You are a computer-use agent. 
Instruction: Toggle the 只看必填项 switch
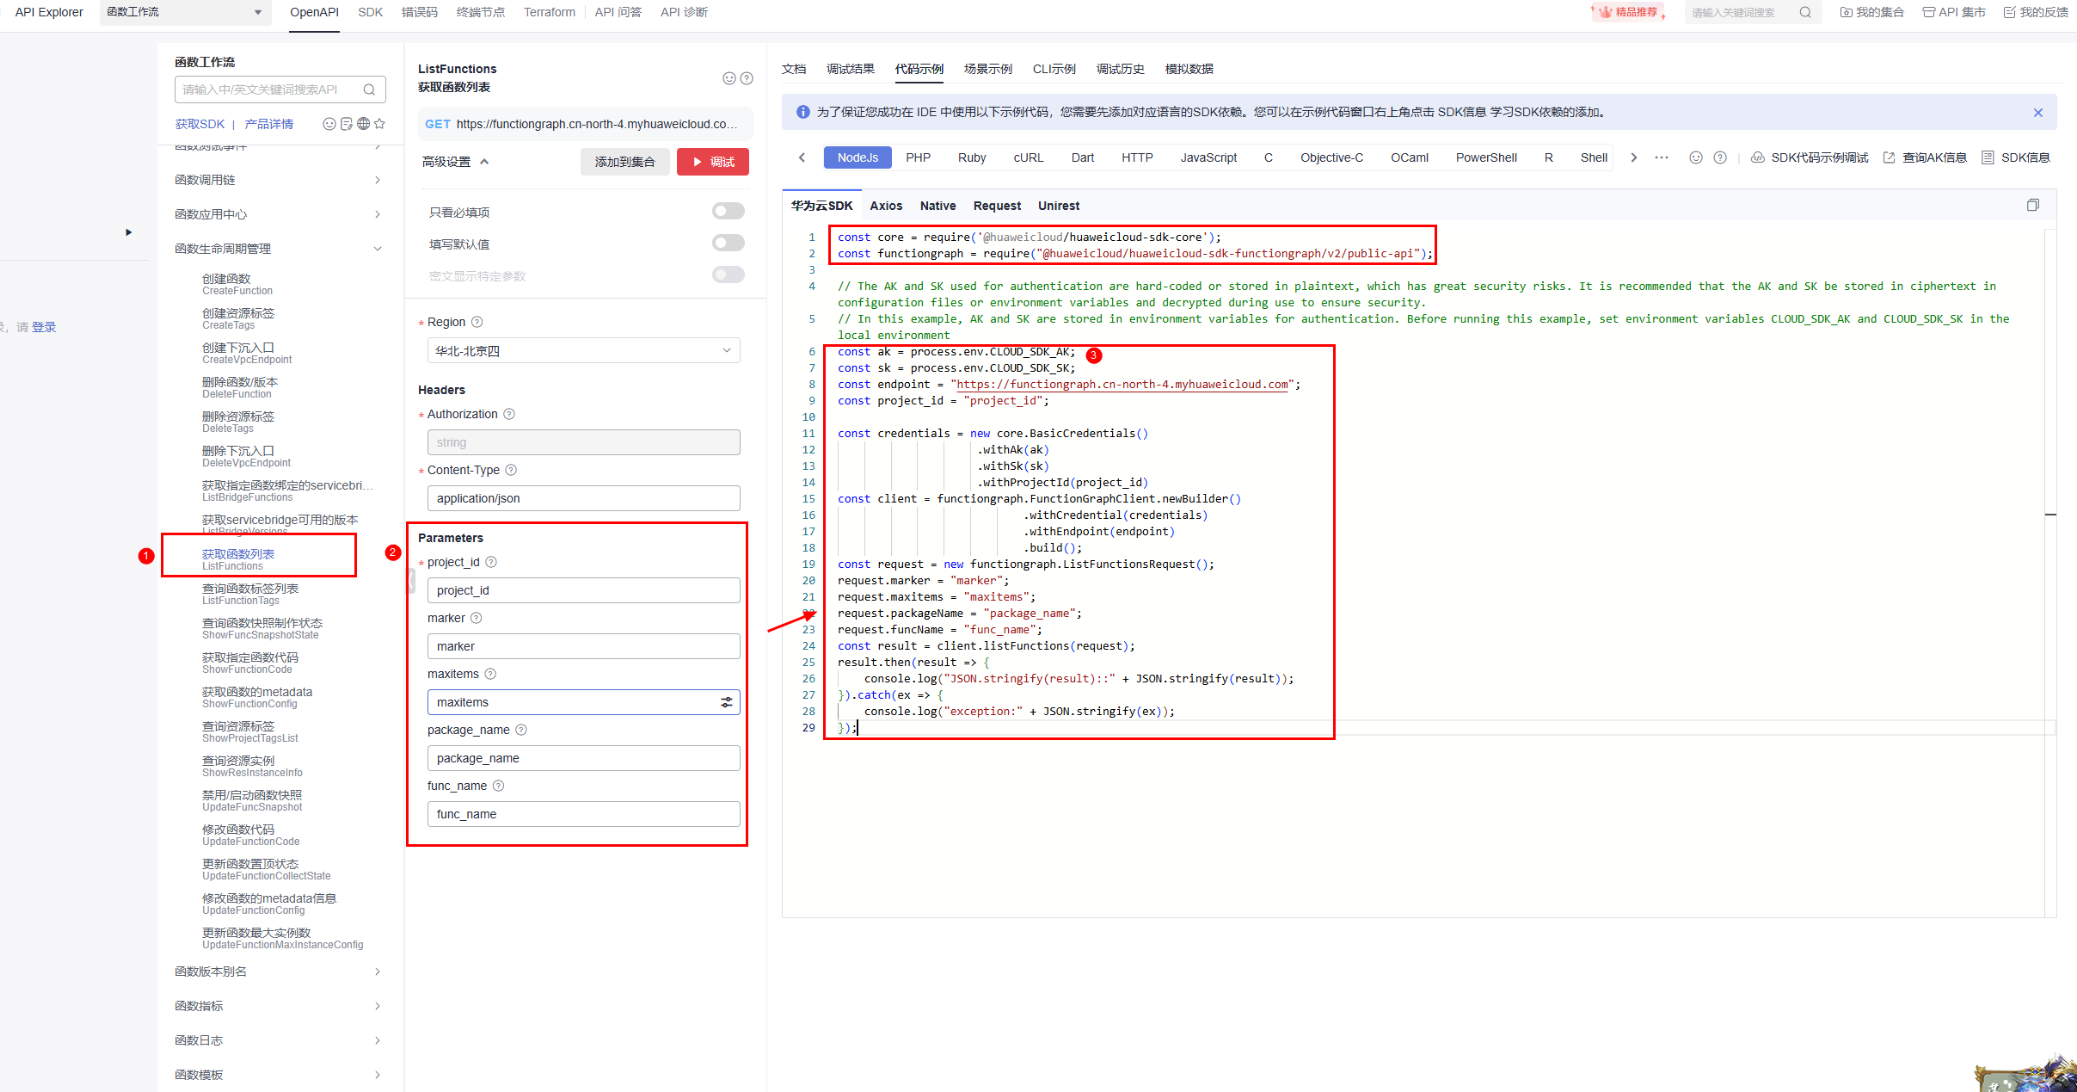pos(727,211)
